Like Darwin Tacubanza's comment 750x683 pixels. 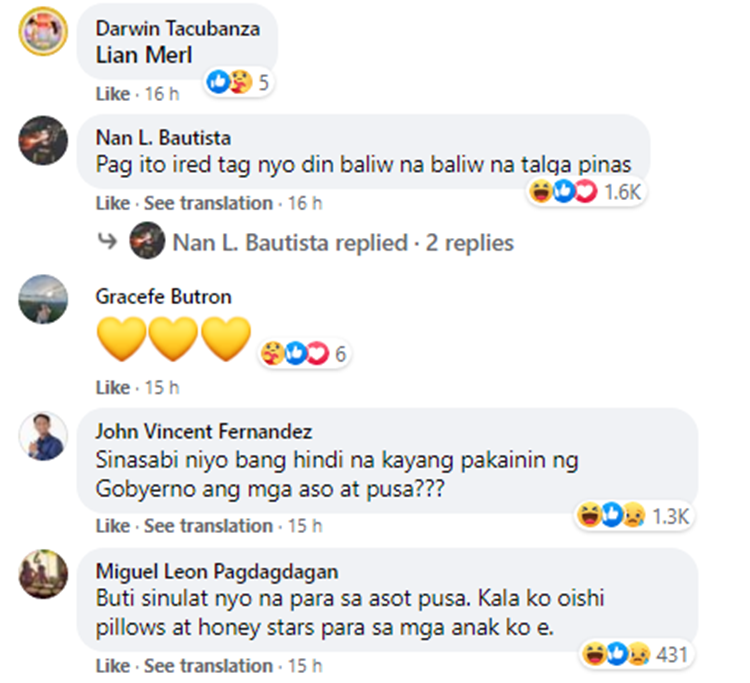pyautogui.click(x=112, y=94)
